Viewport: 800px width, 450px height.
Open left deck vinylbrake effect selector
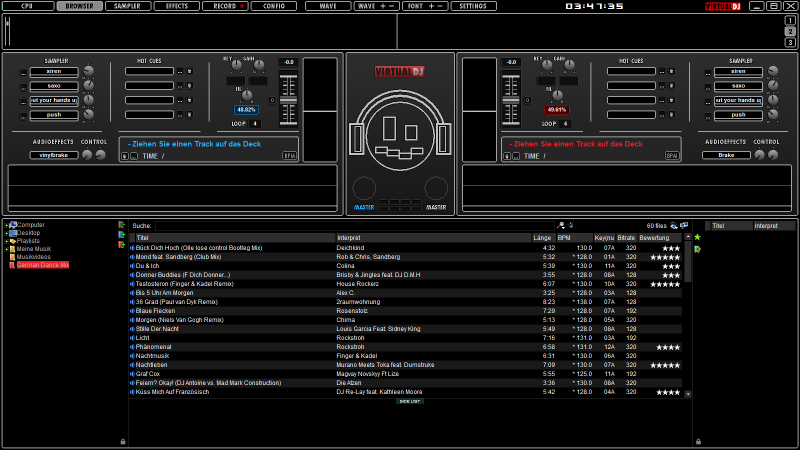pos(54,155)
